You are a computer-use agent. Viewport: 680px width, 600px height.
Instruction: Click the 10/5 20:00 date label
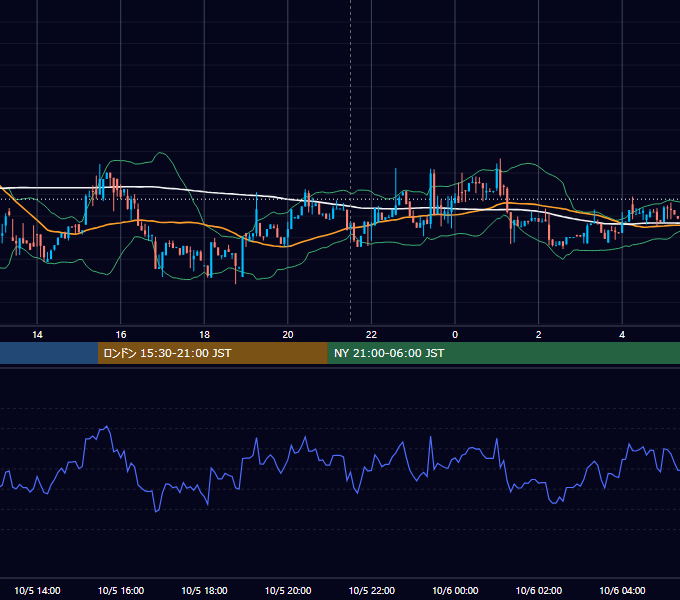click(x=288, y=590)
